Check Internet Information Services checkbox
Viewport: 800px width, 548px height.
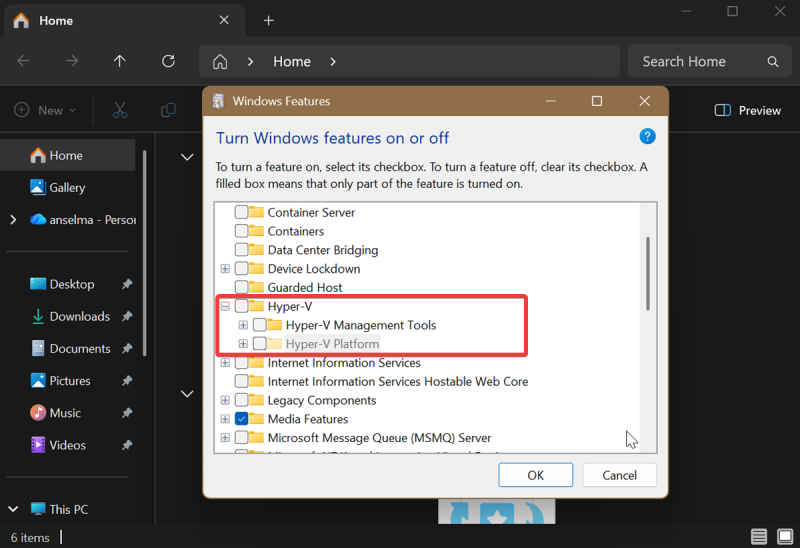pos(241,363)
